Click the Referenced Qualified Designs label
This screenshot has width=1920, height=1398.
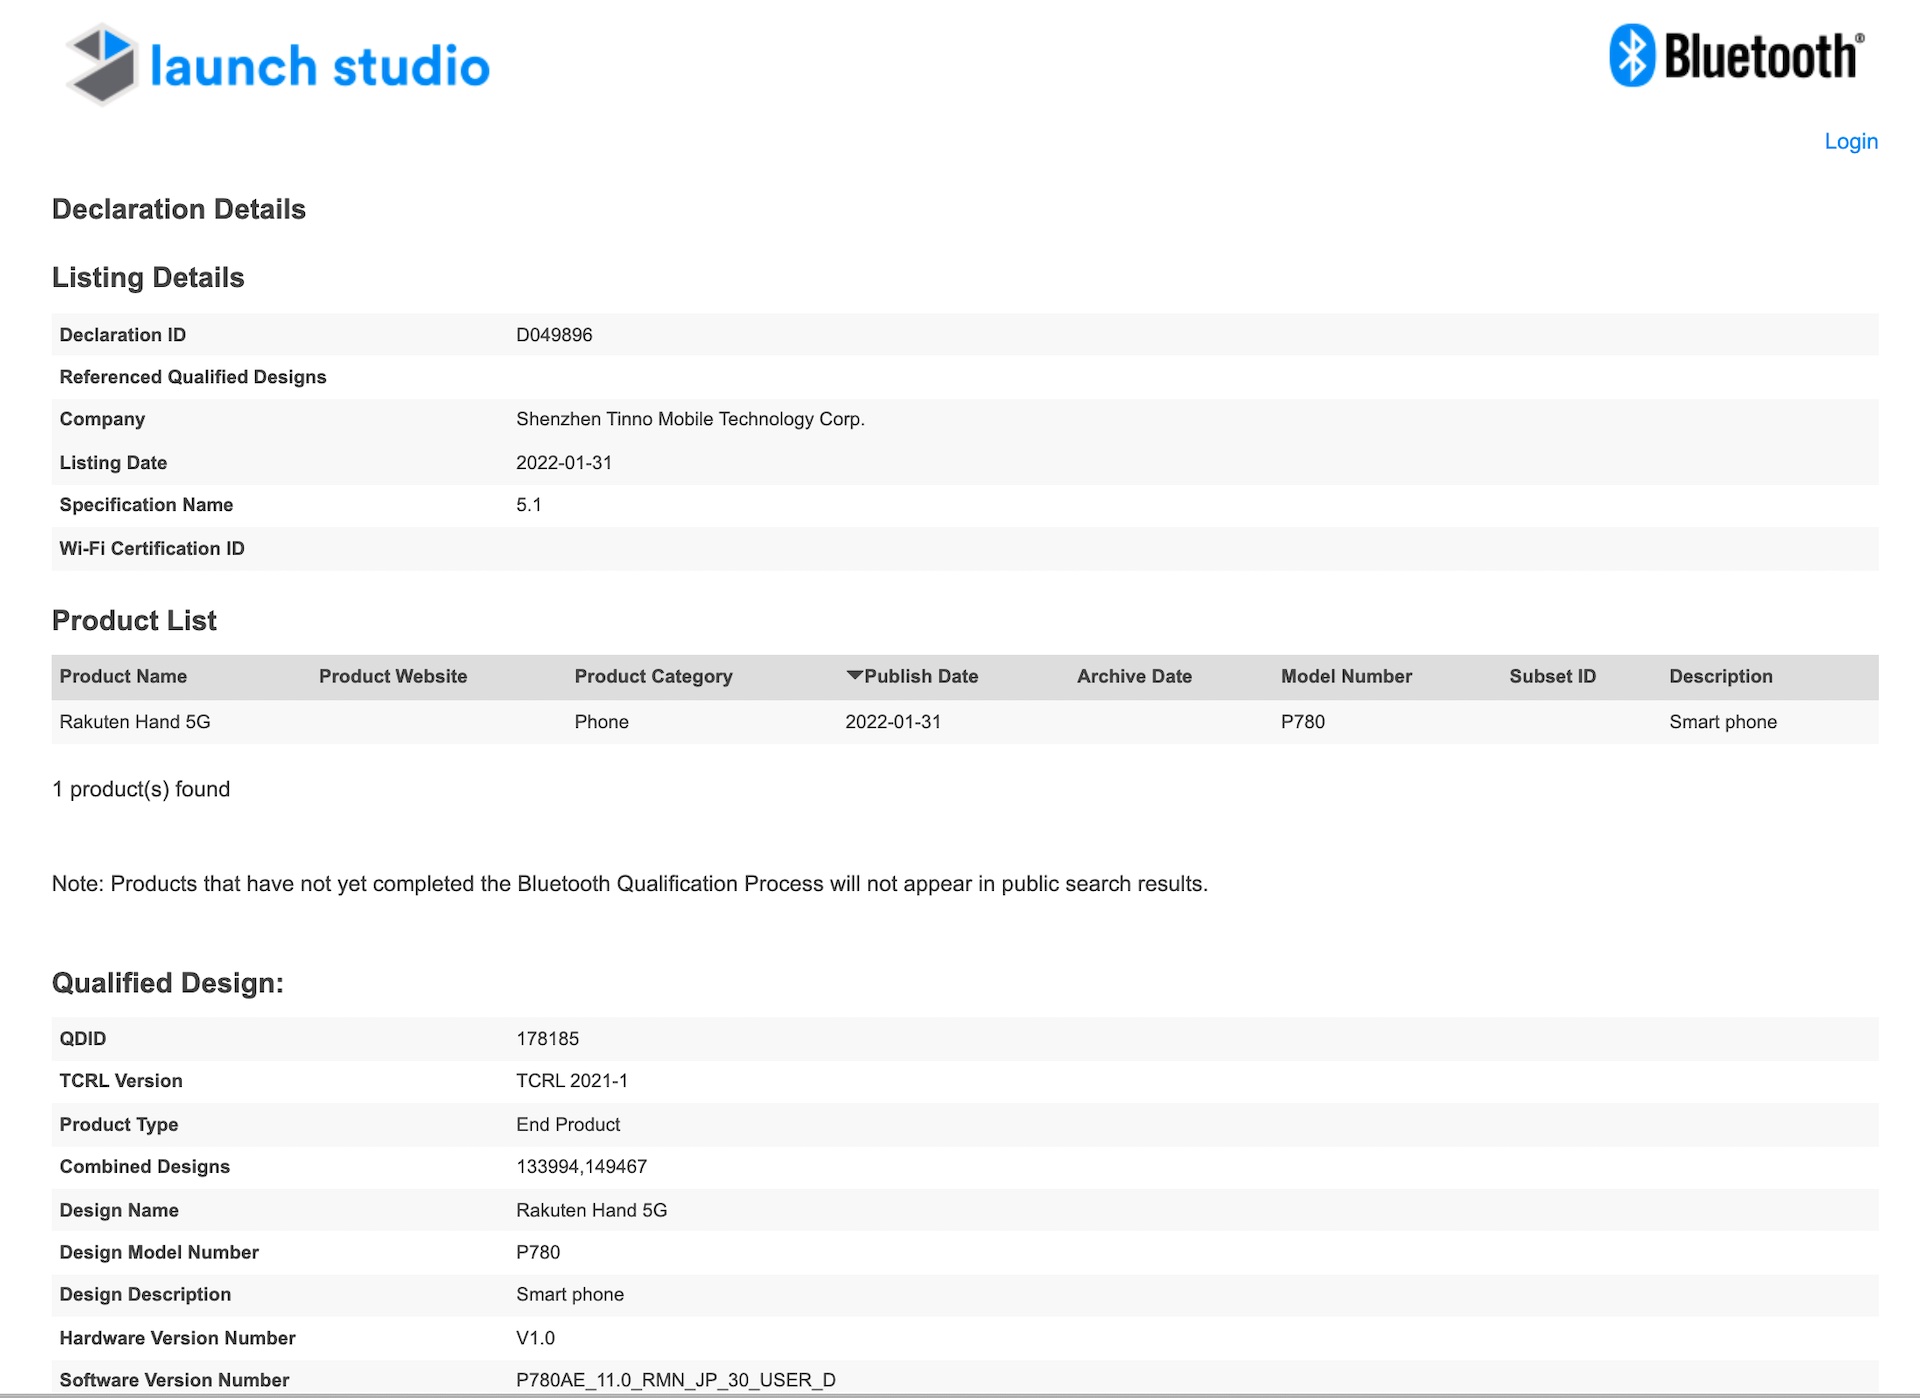point(193,377)
